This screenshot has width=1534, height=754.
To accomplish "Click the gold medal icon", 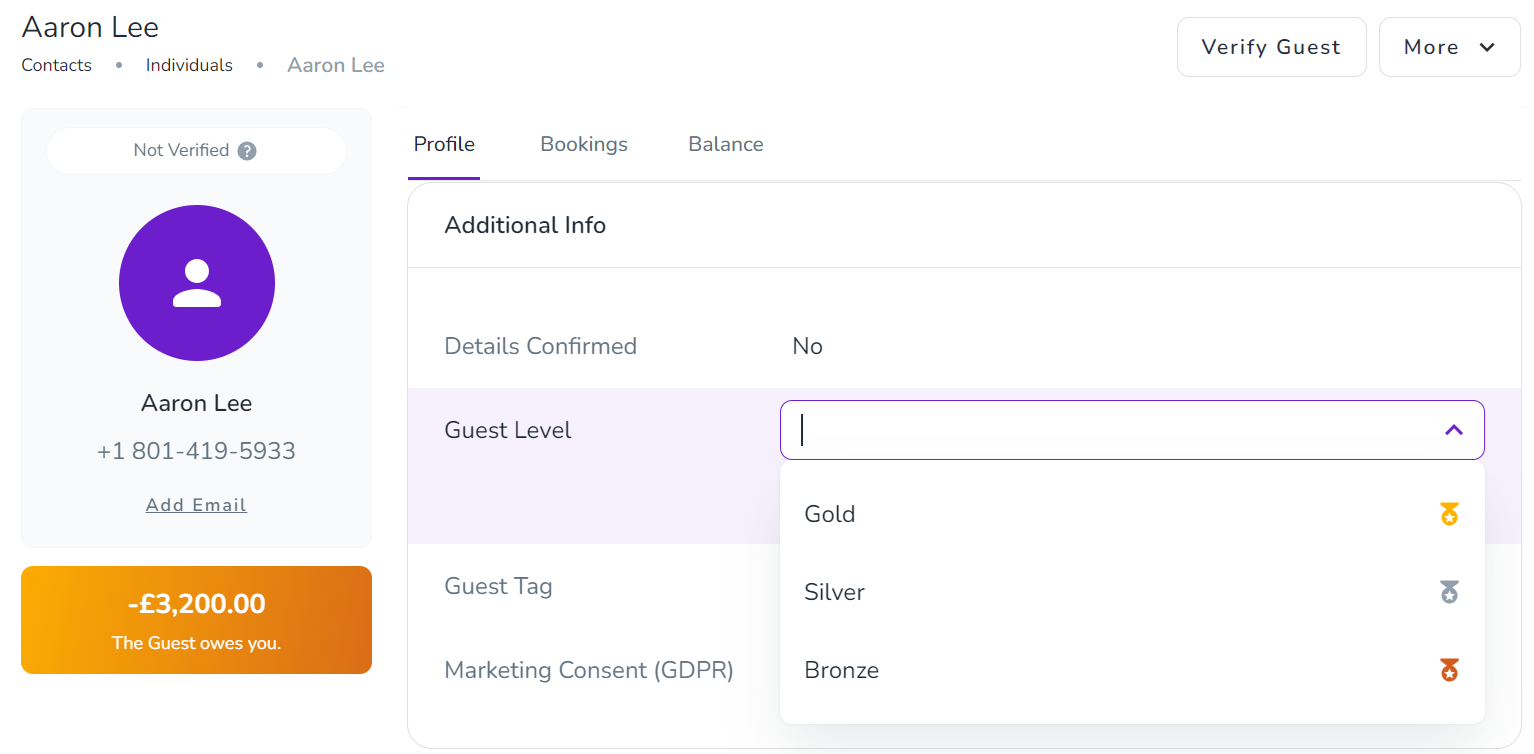I will (1449, 514).
